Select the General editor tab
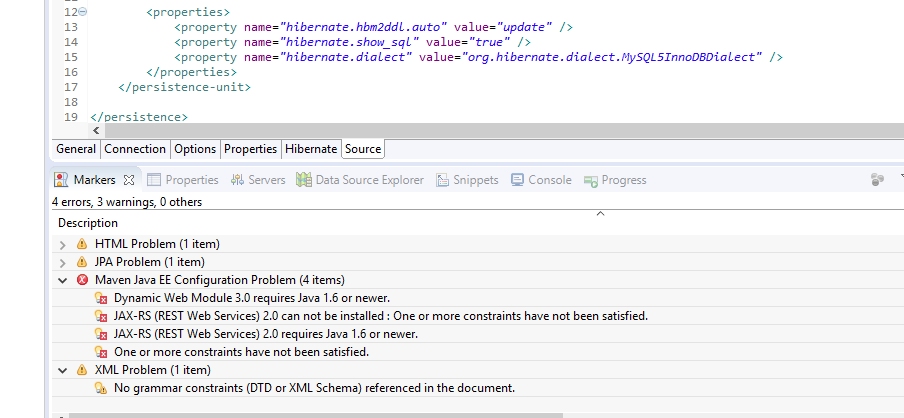The height and width of the screenshot is (418, 904). point(76,149)
